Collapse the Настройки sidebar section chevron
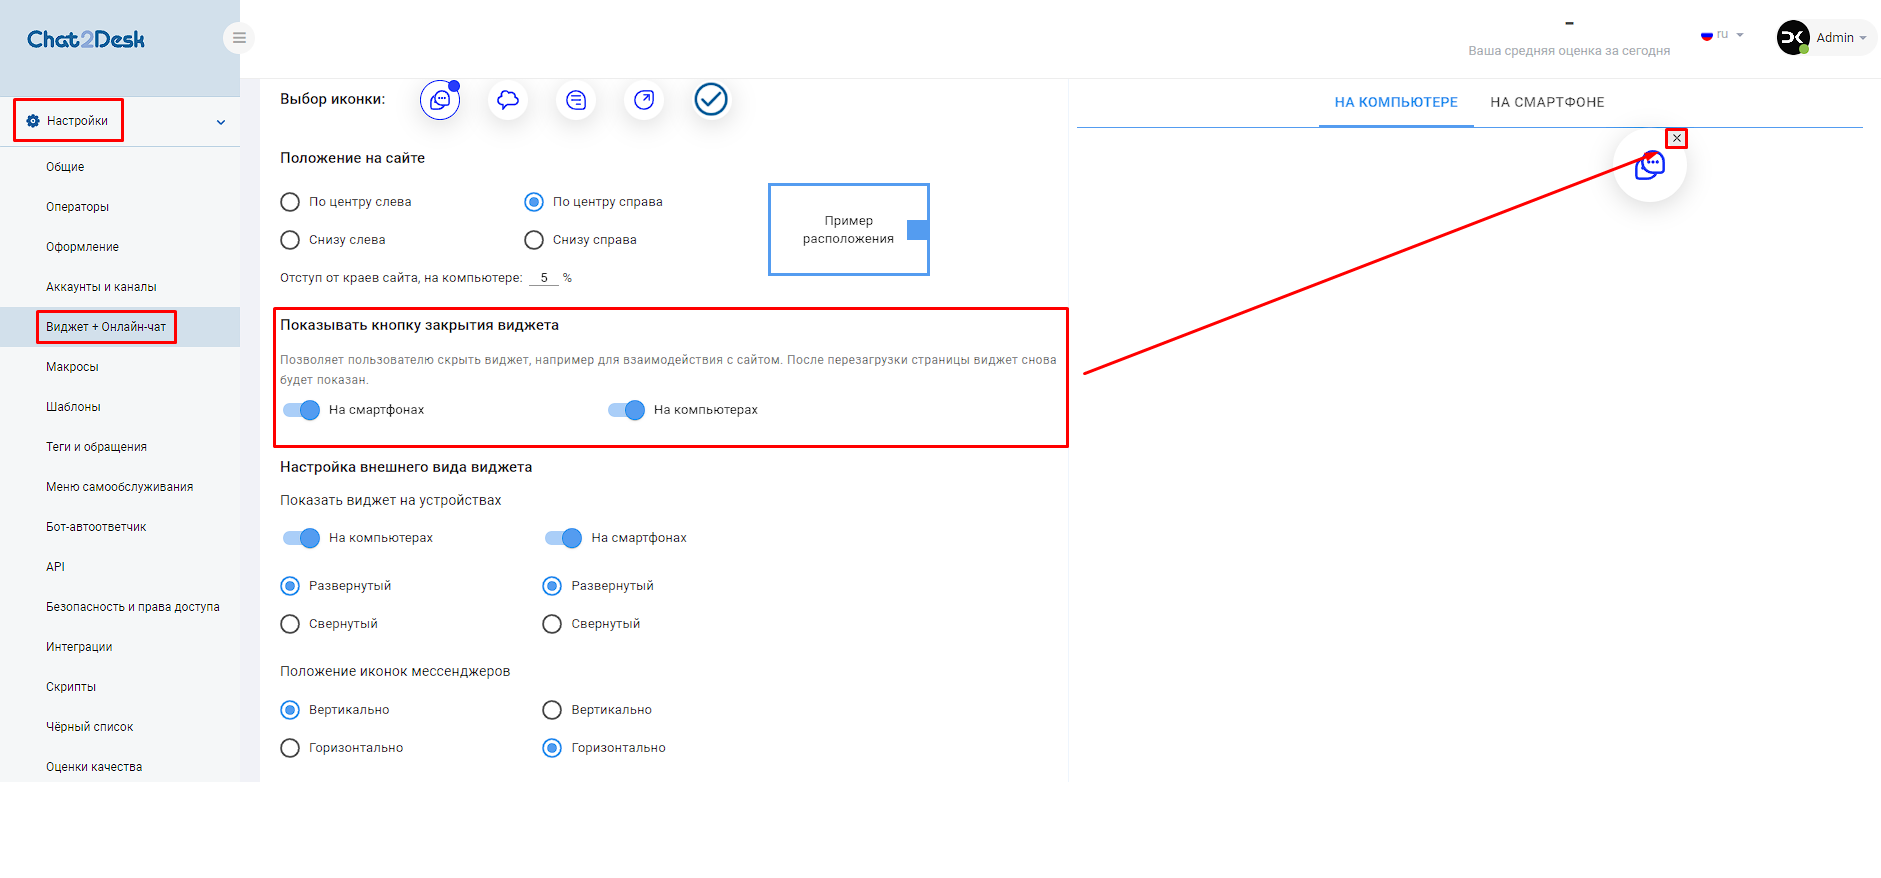This screenshot has height=878, width=1881. pyautogui.click(x=221, y=122)
